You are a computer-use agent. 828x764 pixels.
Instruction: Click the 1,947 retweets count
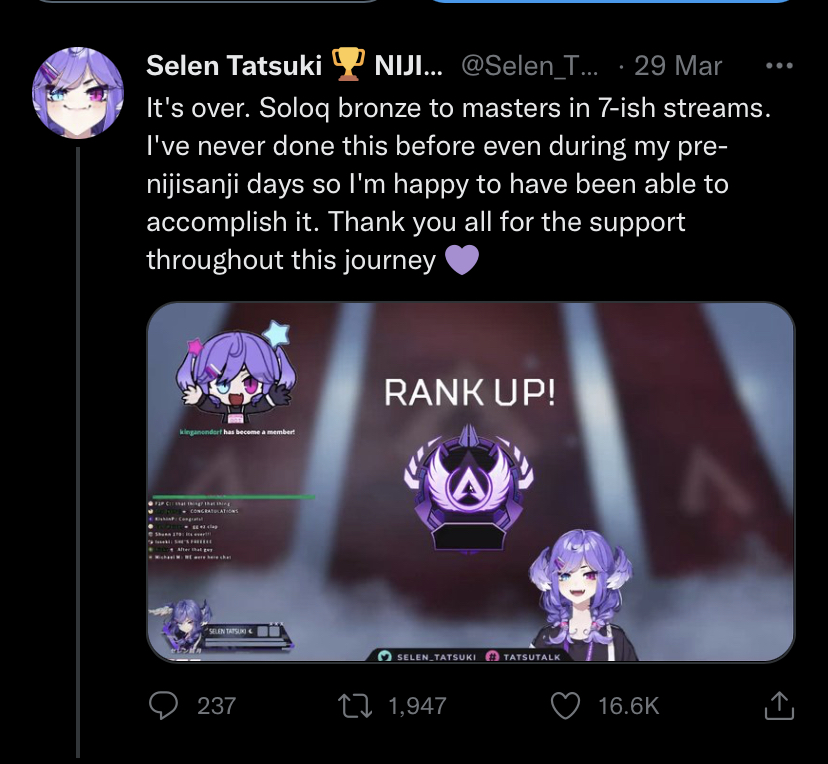(x=418, y=706)
